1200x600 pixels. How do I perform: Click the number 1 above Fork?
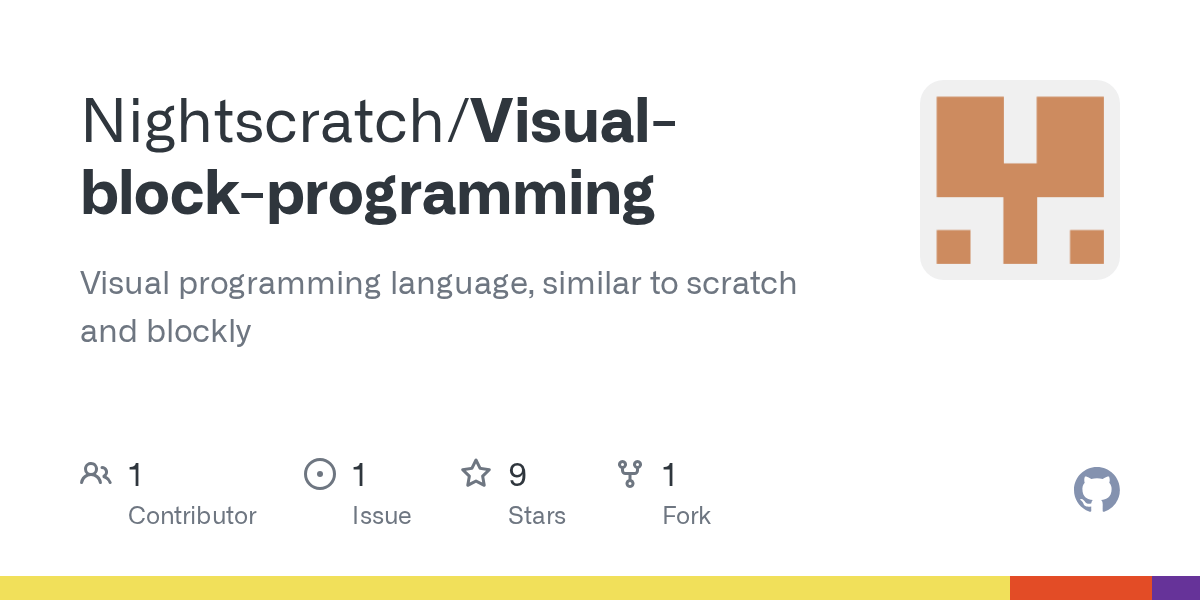click(669, 475)
